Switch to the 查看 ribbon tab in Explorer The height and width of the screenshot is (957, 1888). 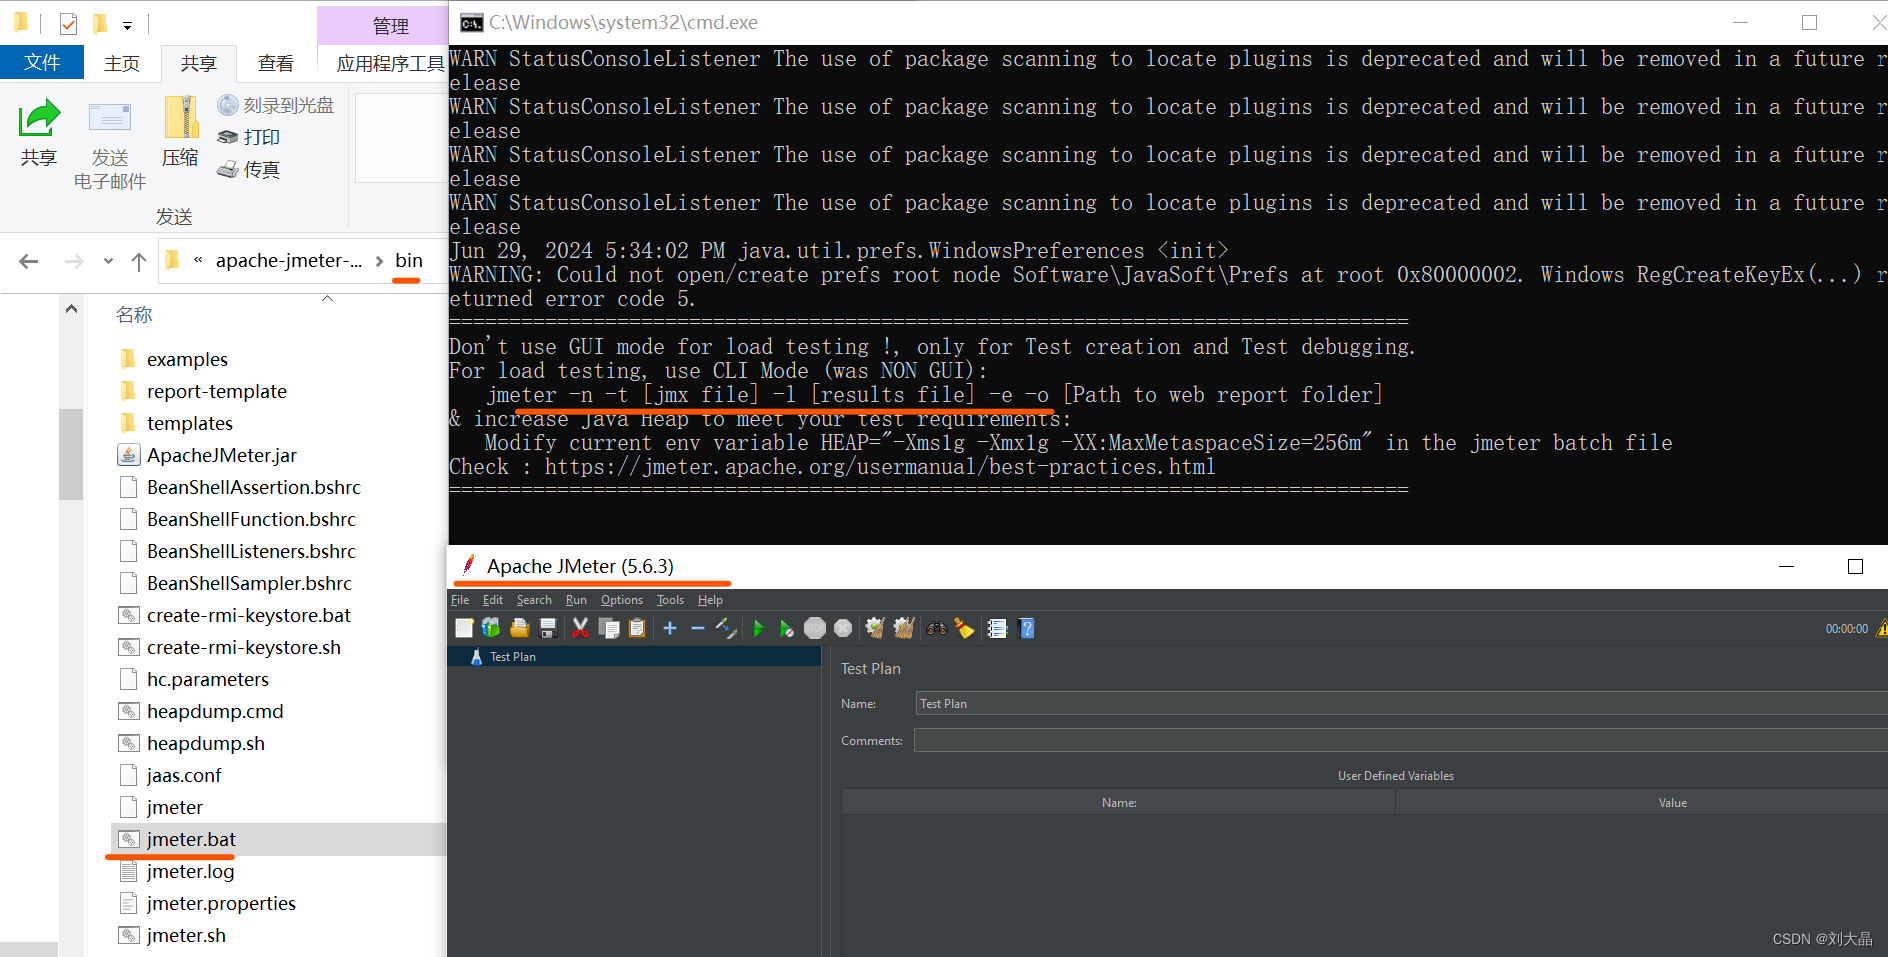tap(276, 63)
